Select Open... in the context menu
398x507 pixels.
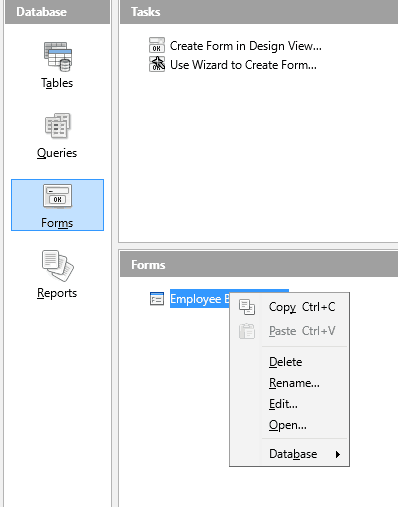[x=289, y=425]
